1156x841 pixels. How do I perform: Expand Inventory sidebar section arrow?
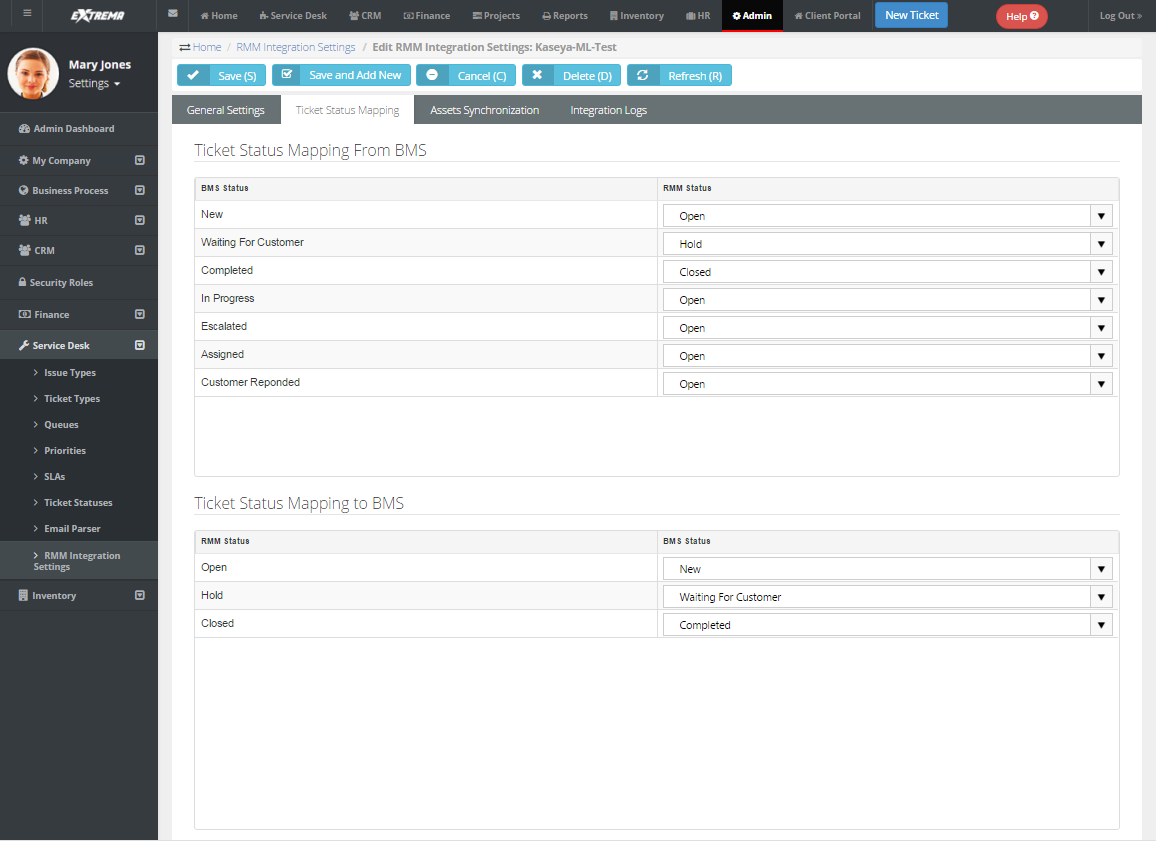click(140, 595)
